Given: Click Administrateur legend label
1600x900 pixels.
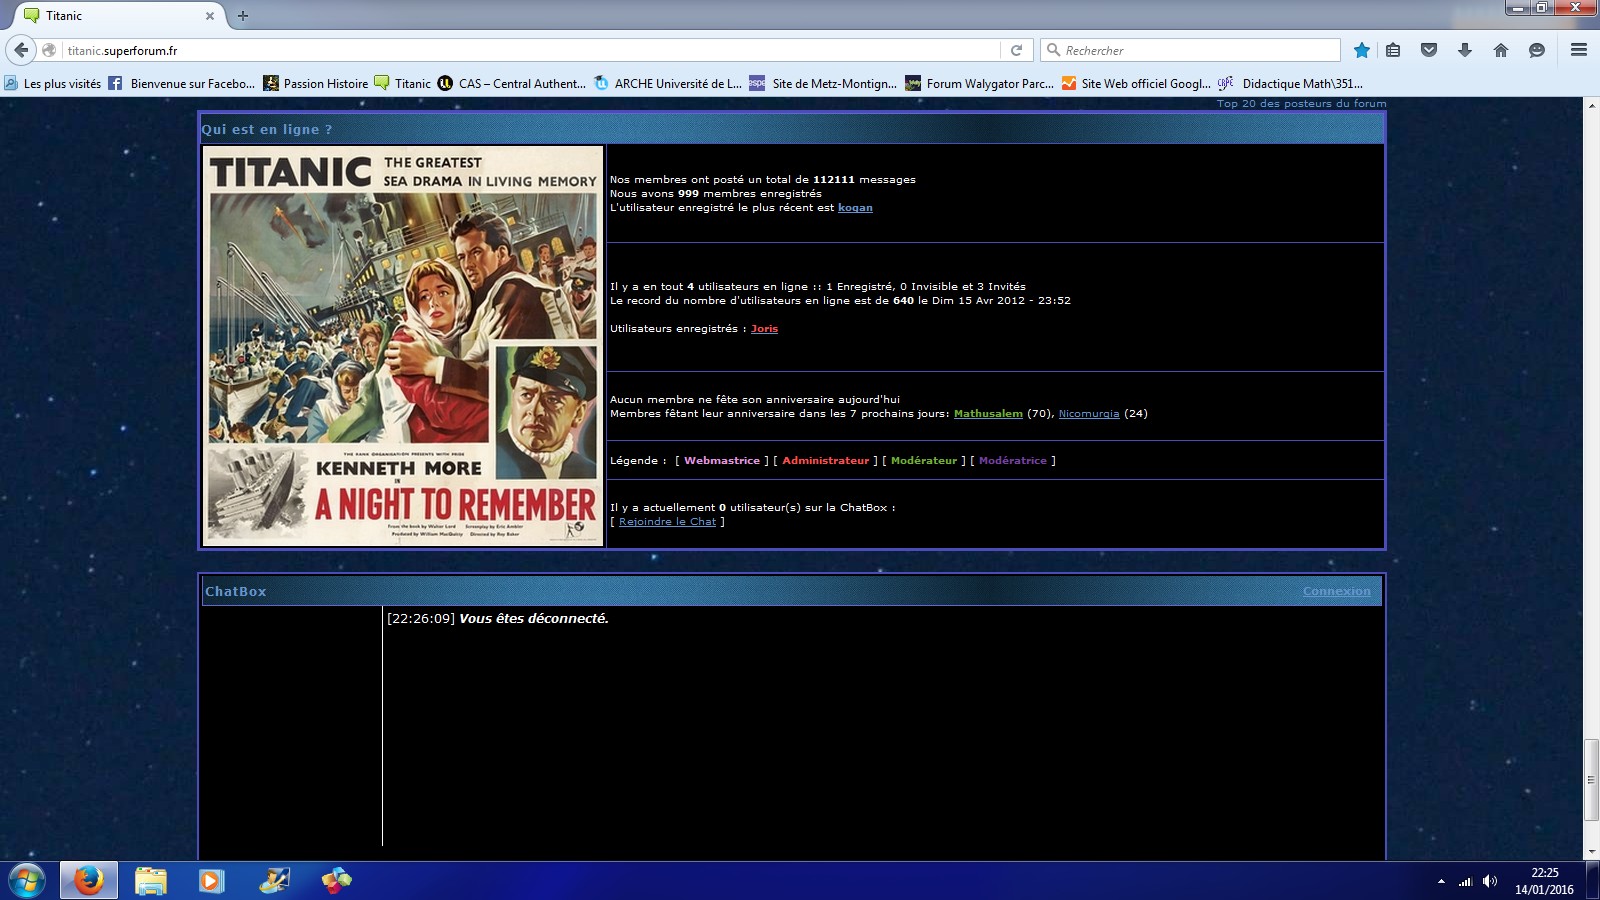Looking at the screenshot, I should pyautogui.click(x=826, y=461).
